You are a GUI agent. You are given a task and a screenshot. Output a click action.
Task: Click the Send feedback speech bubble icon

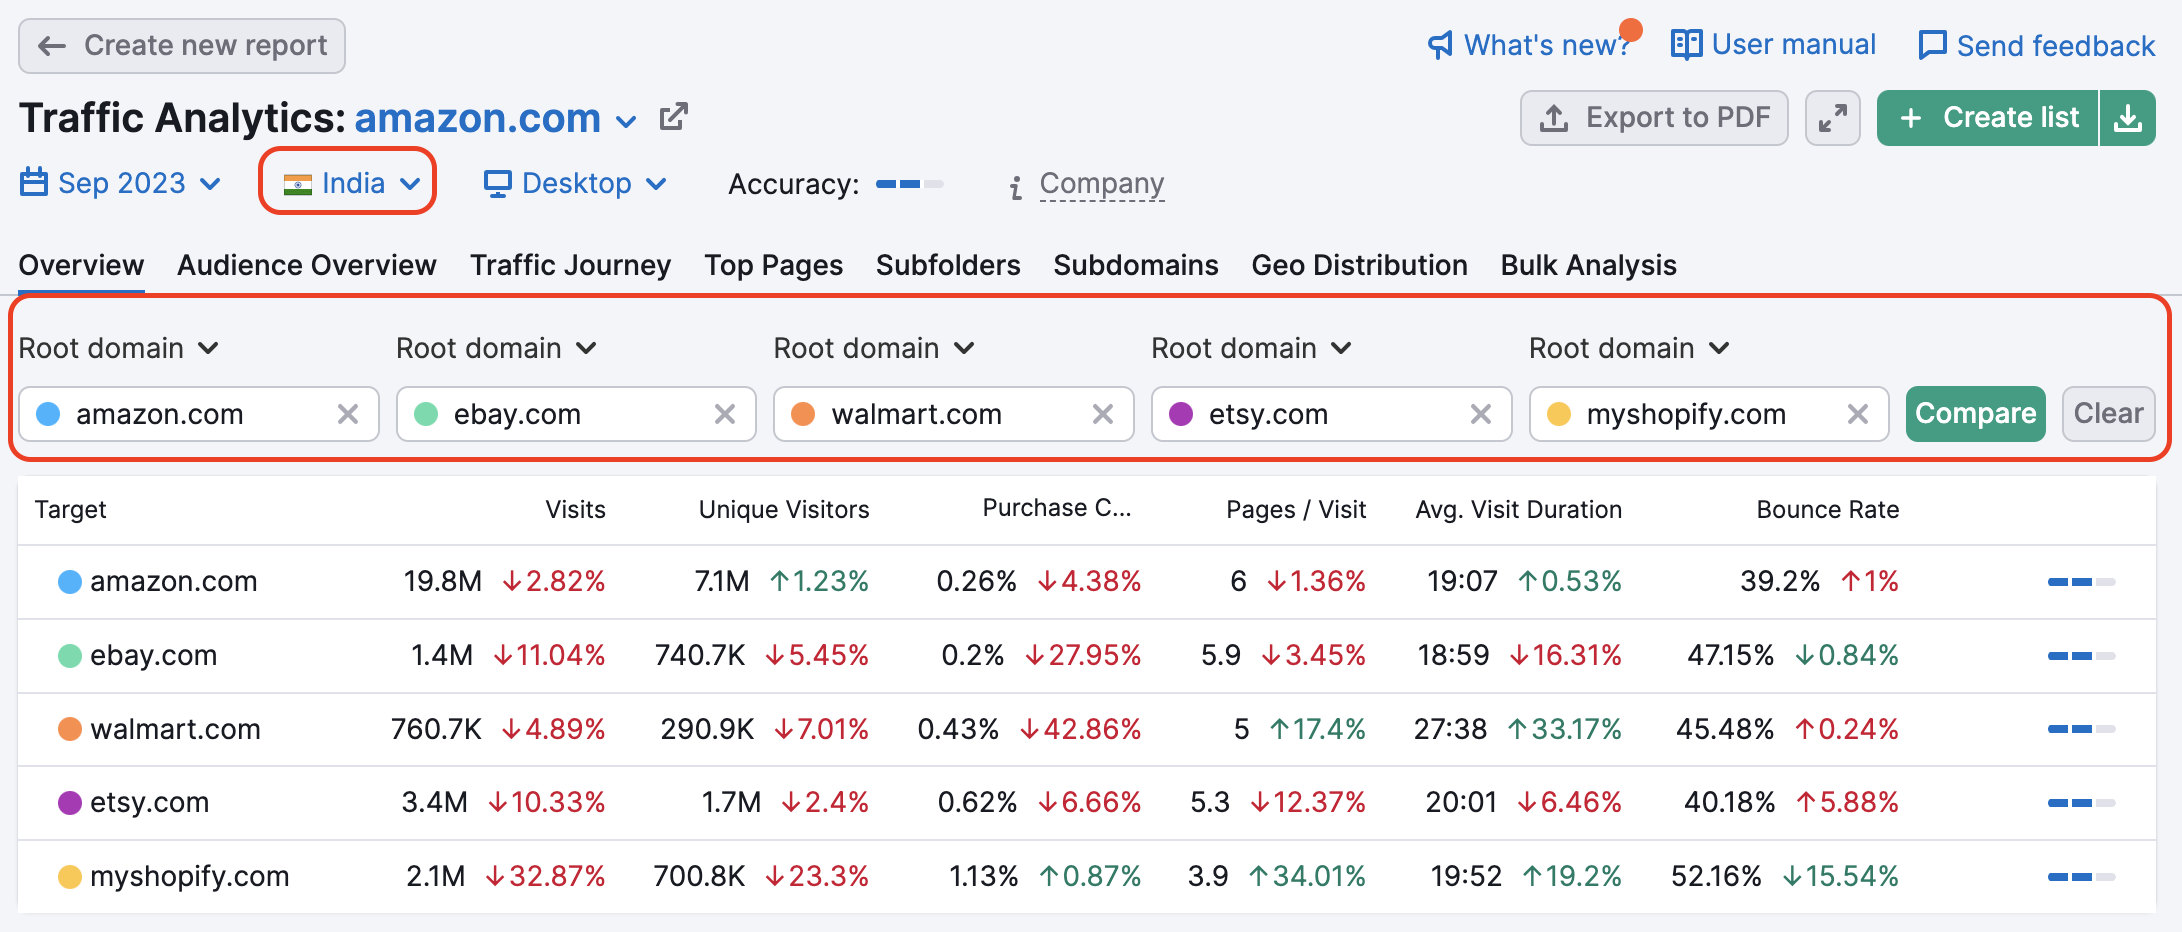click(1932, 46)
